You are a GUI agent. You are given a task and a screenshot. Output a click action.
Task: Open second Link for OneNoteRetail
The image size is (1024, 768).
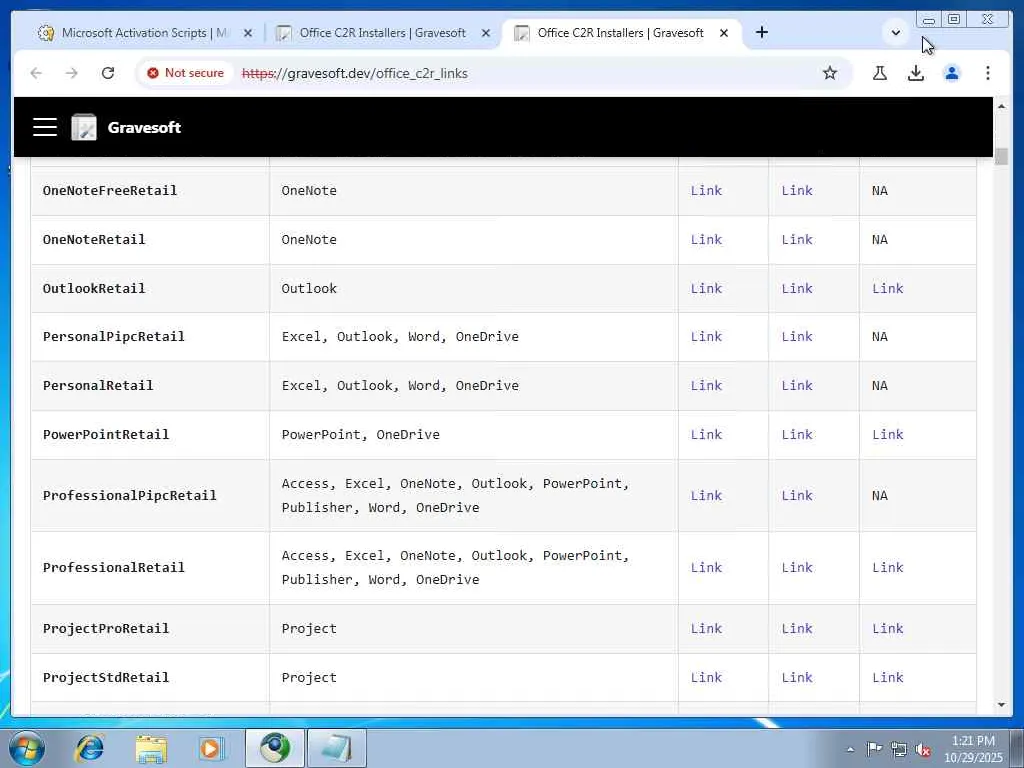[797, 240]
